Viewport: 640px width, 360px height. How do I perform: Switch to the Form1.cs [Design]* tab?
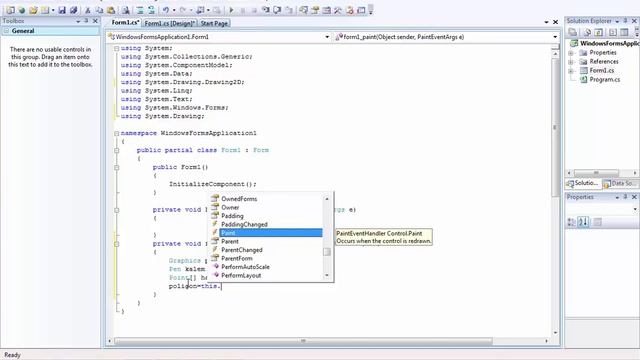[170, 23]
